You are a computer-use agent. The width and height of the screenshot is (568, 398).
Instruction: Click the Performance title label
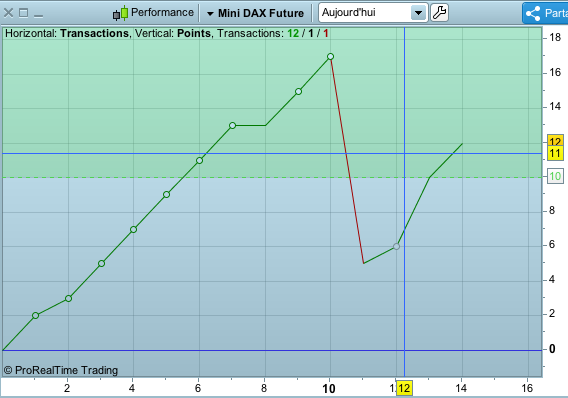tap(162, 12)
